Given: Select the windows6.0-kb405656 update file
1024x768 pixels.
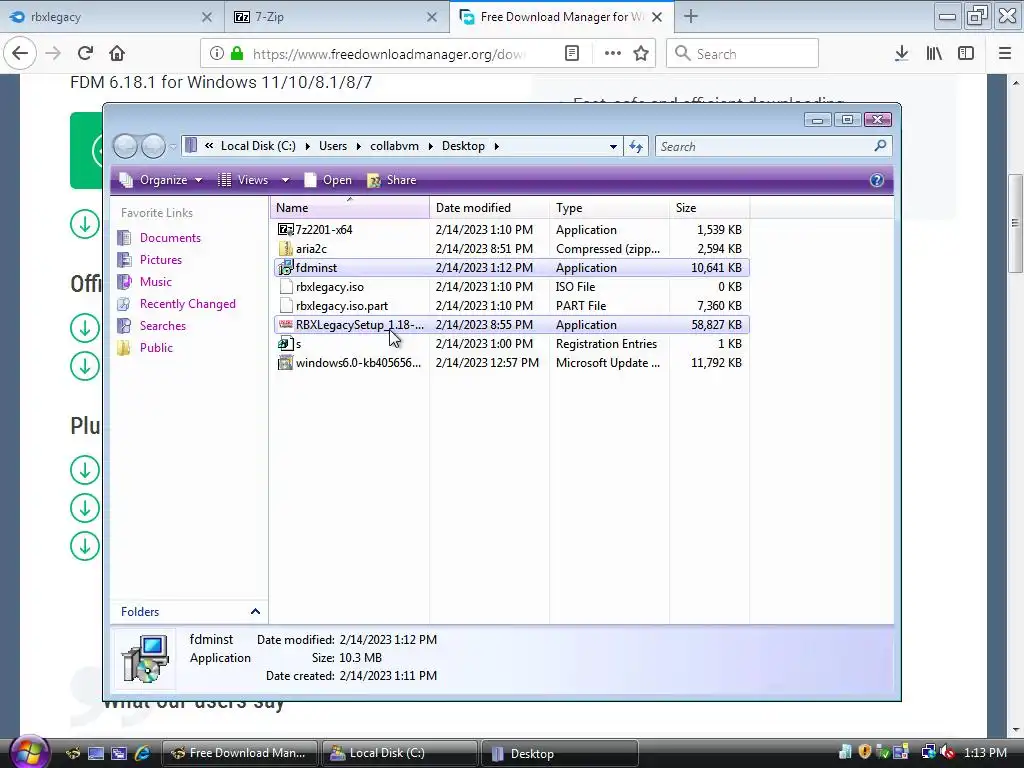Looking at the screenshot, I should [511, 362].
